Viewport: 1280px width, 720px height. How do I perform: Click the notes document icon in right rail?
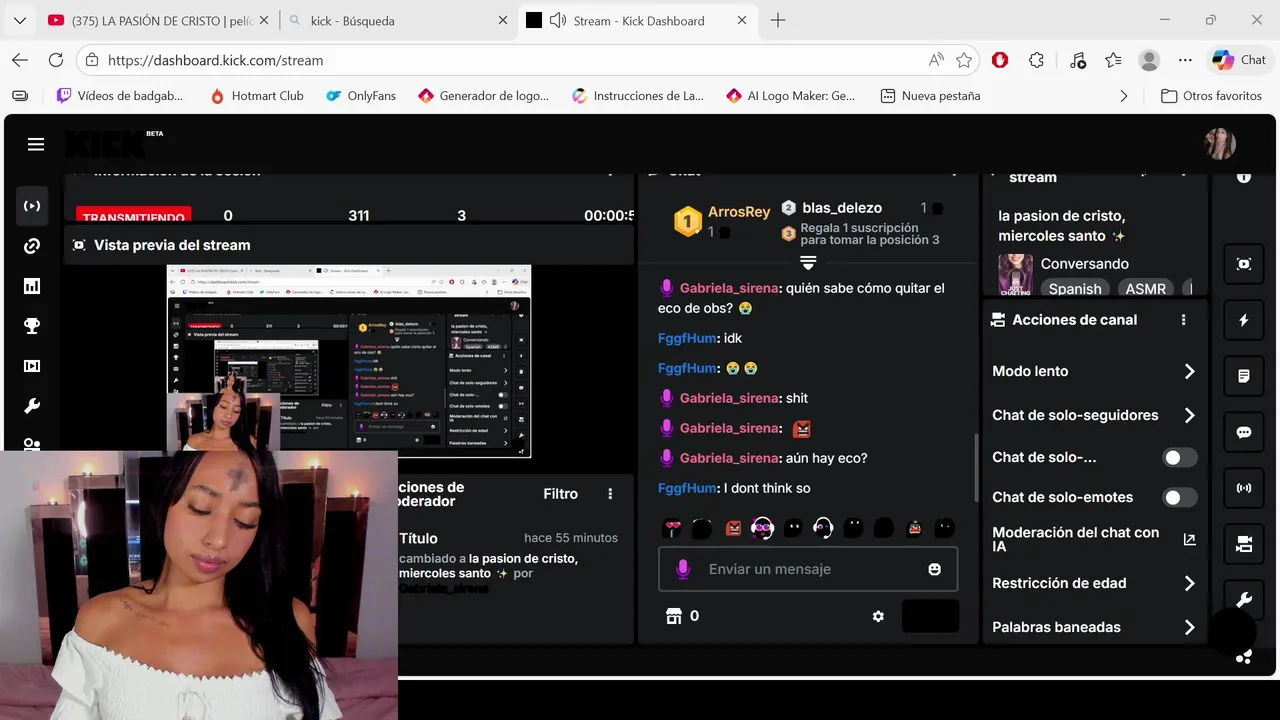(1244, 376)
